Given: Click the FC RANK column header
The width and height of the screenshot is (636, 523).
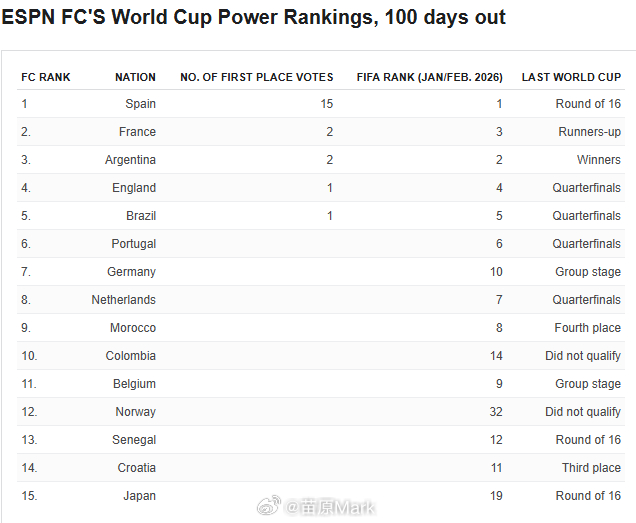Looking at the screenshot, I should (x=46, y=77).
